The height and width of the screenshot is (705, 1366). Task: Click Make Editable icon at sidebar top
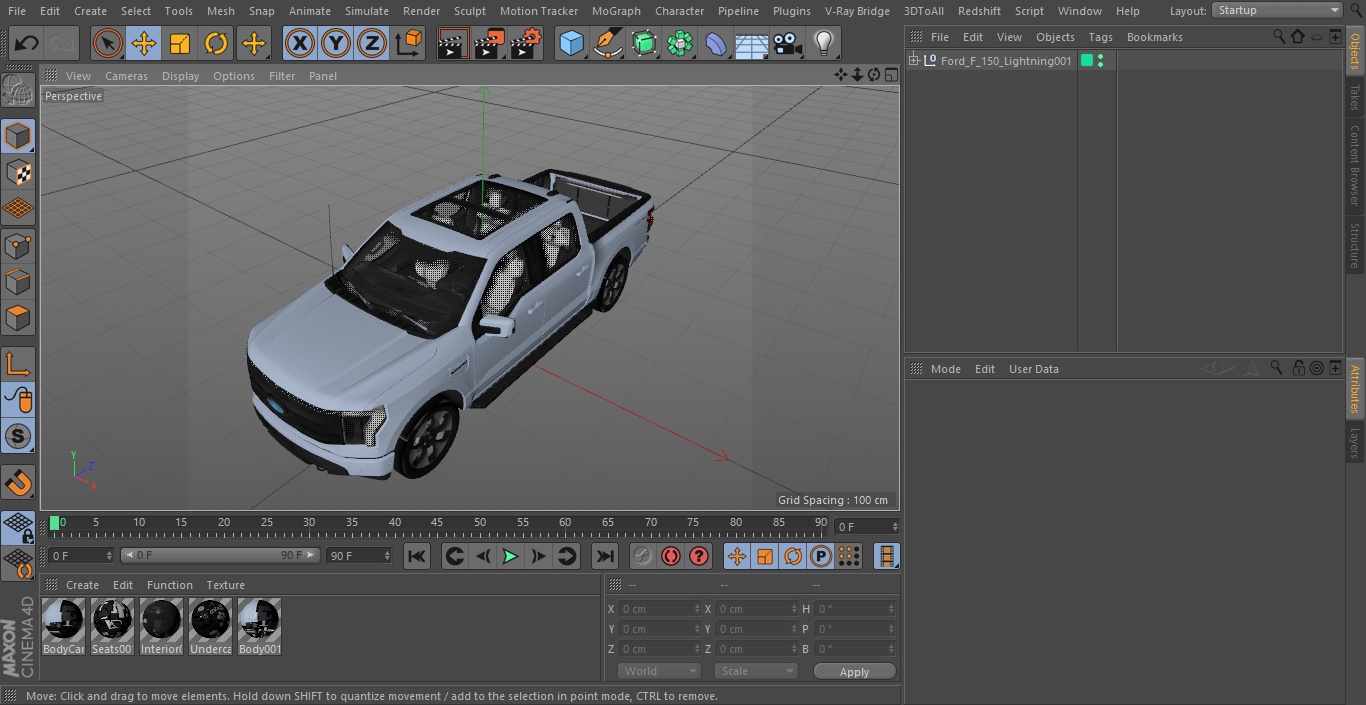18,91
